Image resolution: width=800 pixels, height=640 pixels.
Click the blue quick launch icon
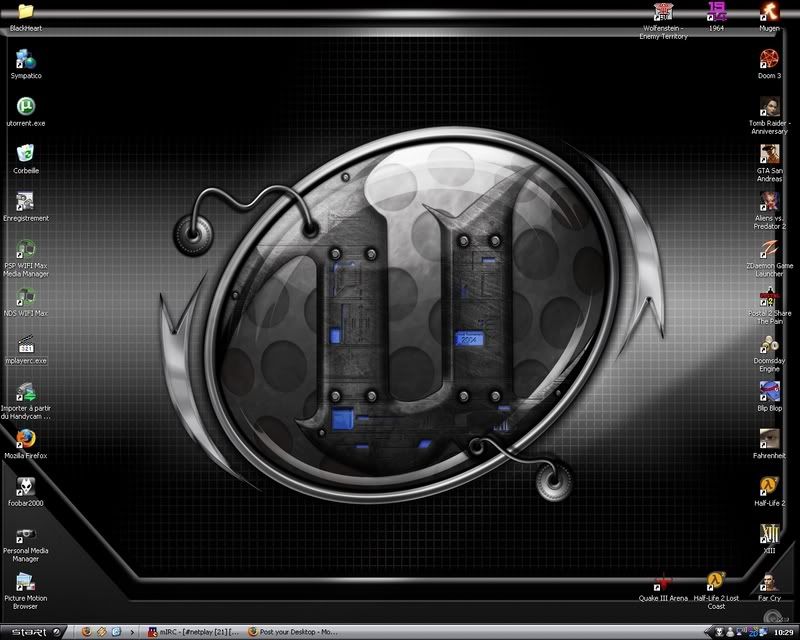pyautogui.click(x=116, y=632)
